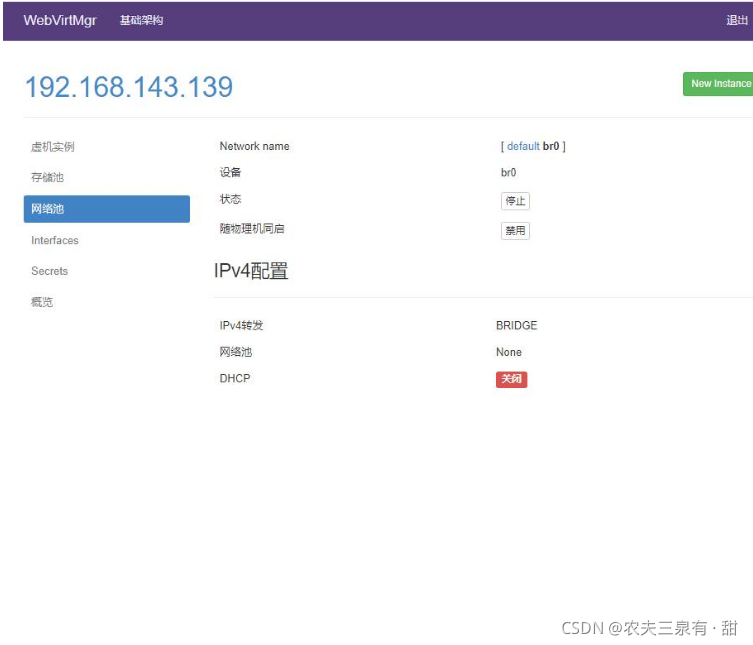The image size is (753, 645).
Task: Stop the network with 停止 button
Action: point(515,201)
